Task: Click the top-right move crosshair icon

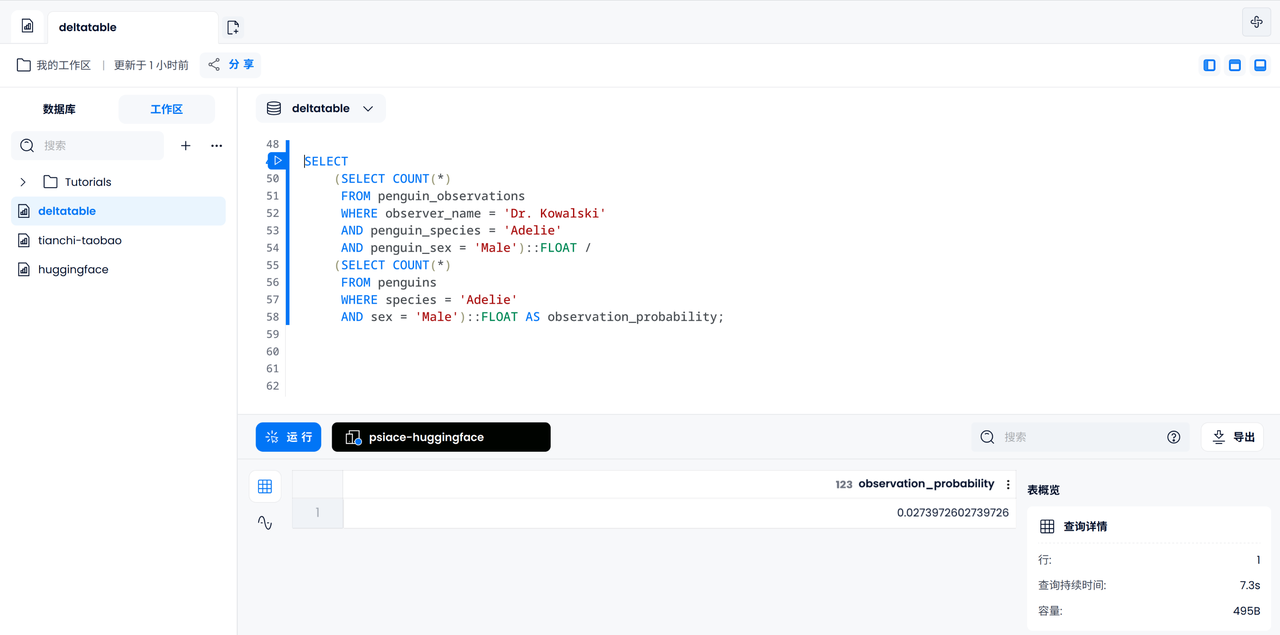Action: [1257, 22]
